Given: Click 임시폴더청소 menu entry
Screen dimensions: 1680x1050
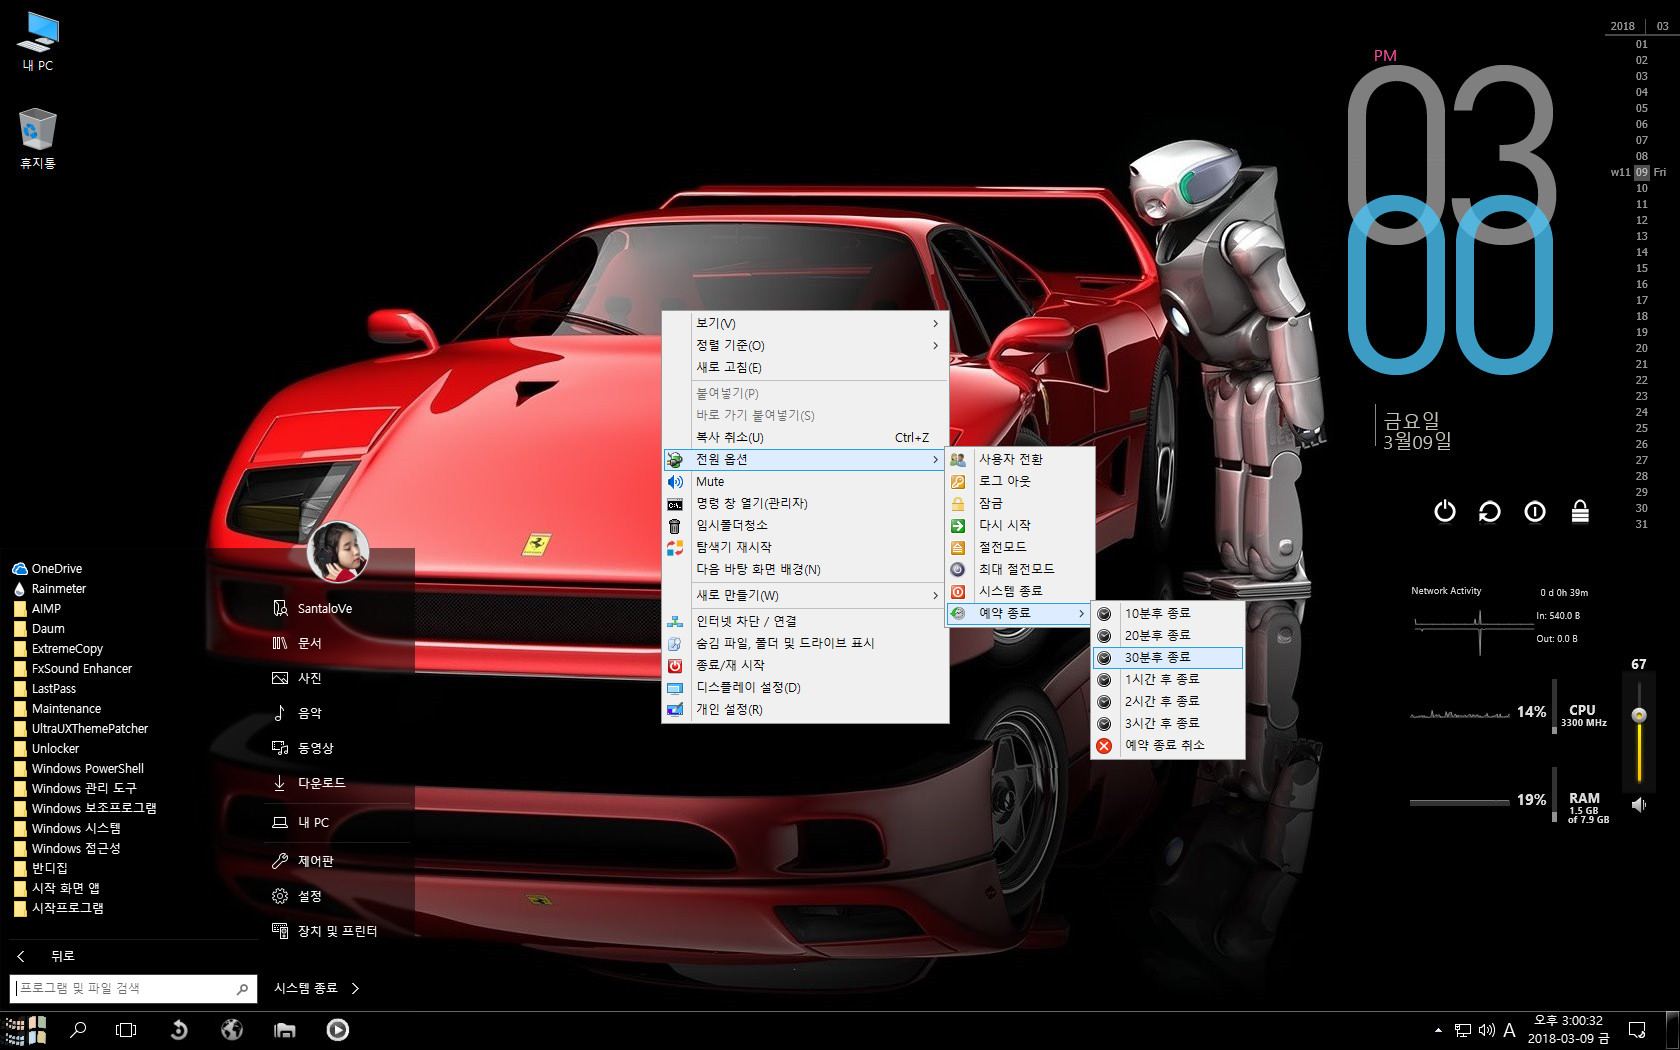Looking at the screenshot, I should (805, 525).
